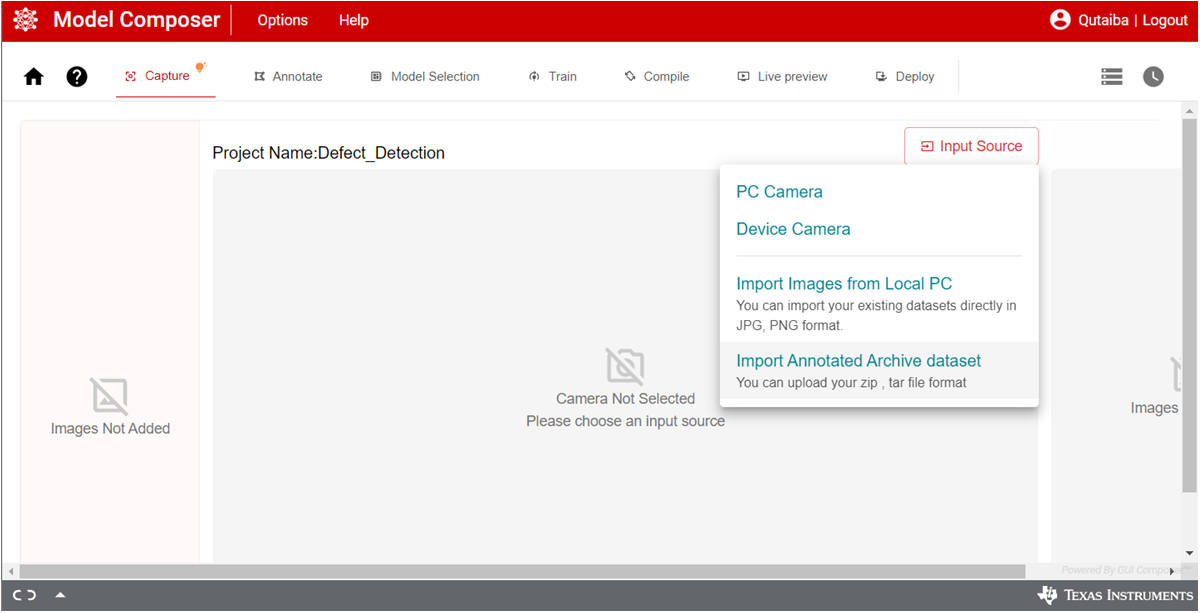Open the help question mark icon
The width and height of the screenshot is (1200, 613).
point(77,77)
